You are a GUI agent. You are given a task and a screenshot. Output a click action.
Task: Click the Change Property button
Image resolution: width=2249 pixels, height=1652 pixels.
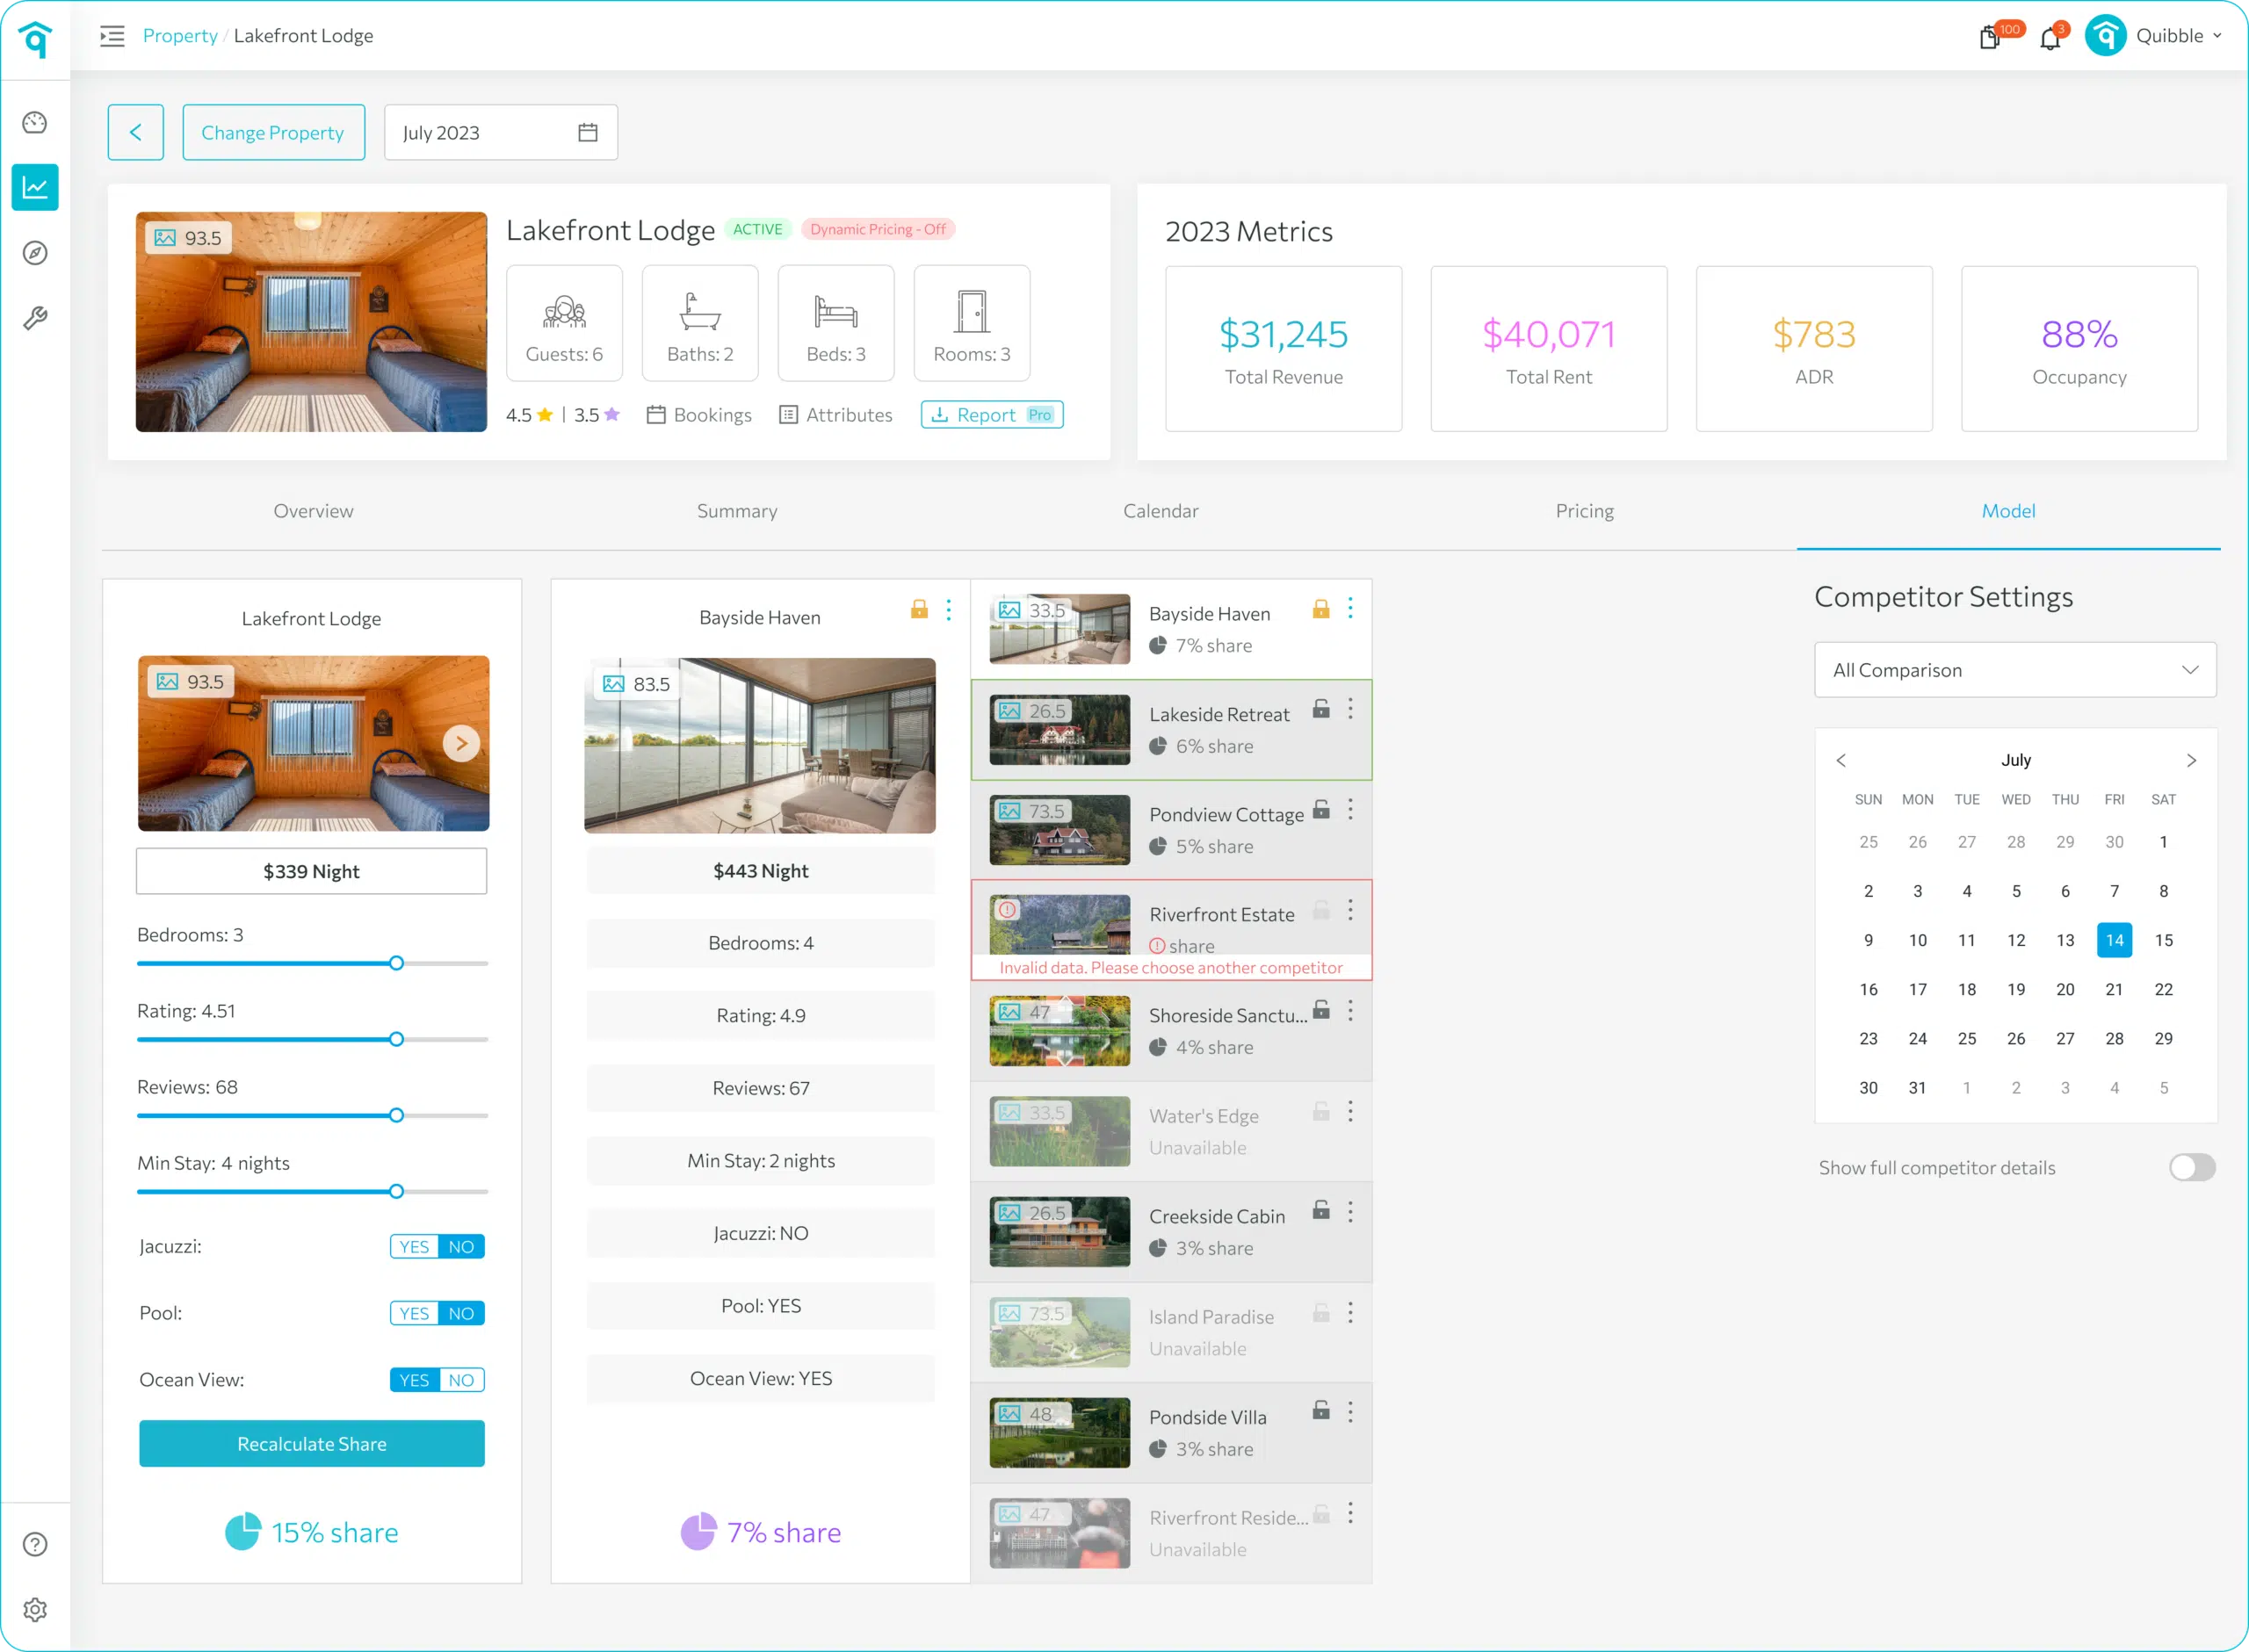pos(273,133)
